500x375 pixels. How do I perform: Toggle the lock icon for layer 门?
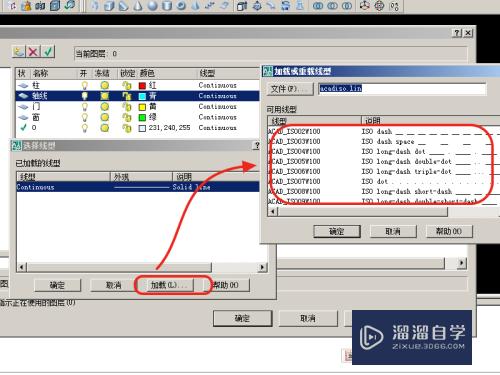pyautogui.click(x=126, y=107)
